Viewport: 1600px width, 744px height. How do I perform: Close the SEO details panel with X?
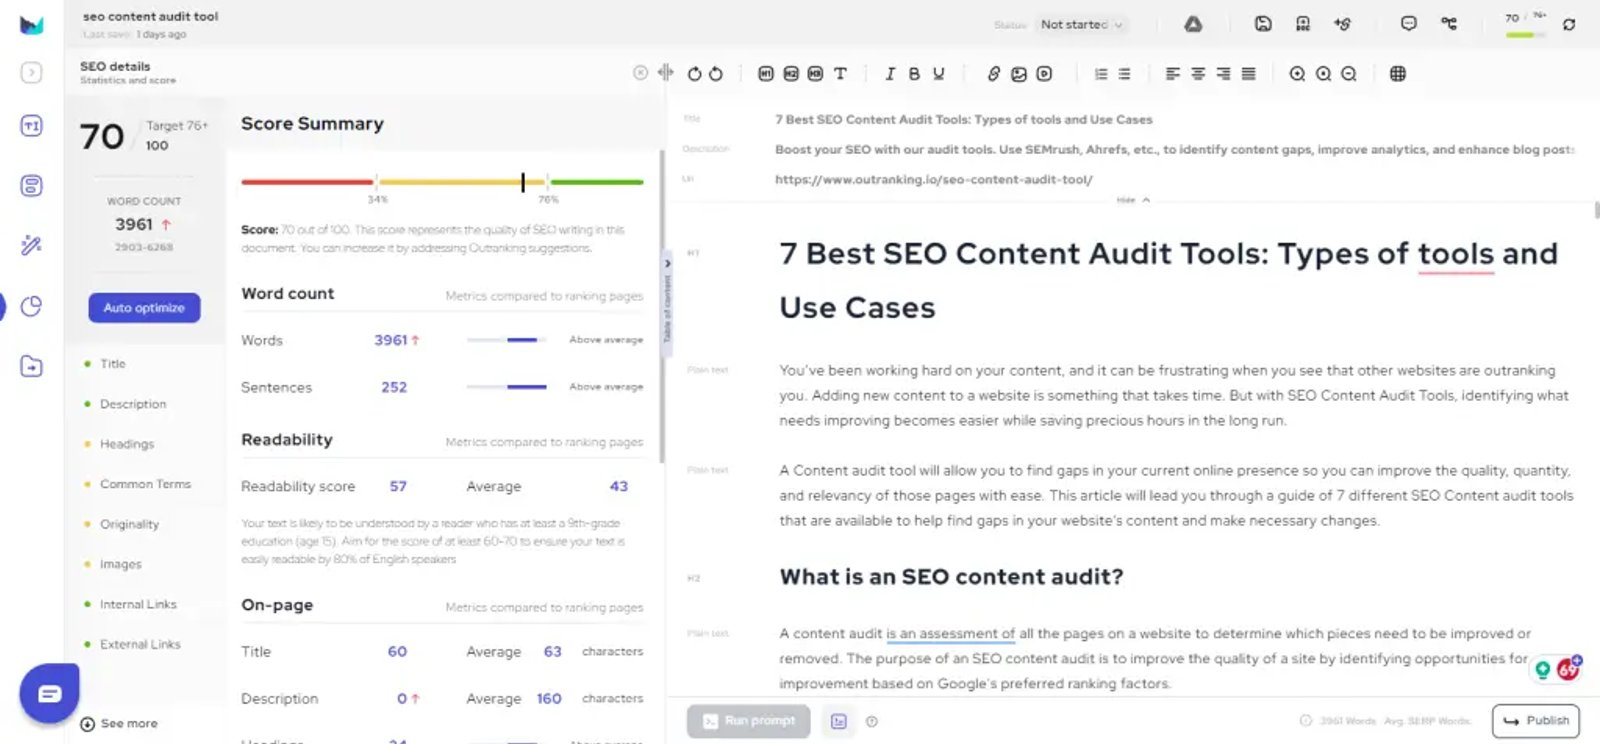(640, 73)
